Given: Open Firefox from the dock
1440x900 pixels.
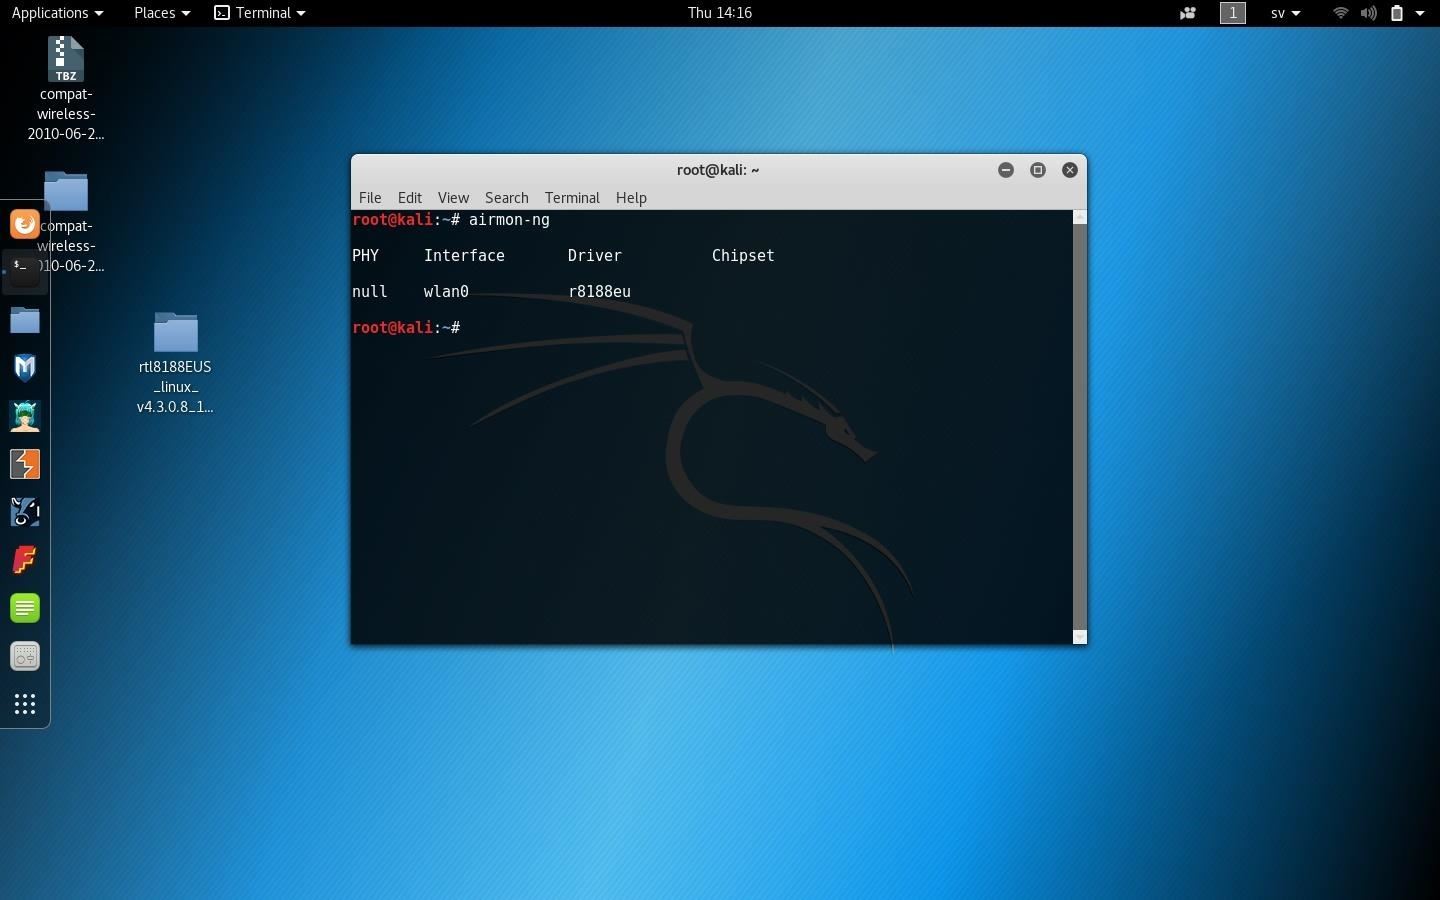Looking at the screenshot, I should 25,223.
